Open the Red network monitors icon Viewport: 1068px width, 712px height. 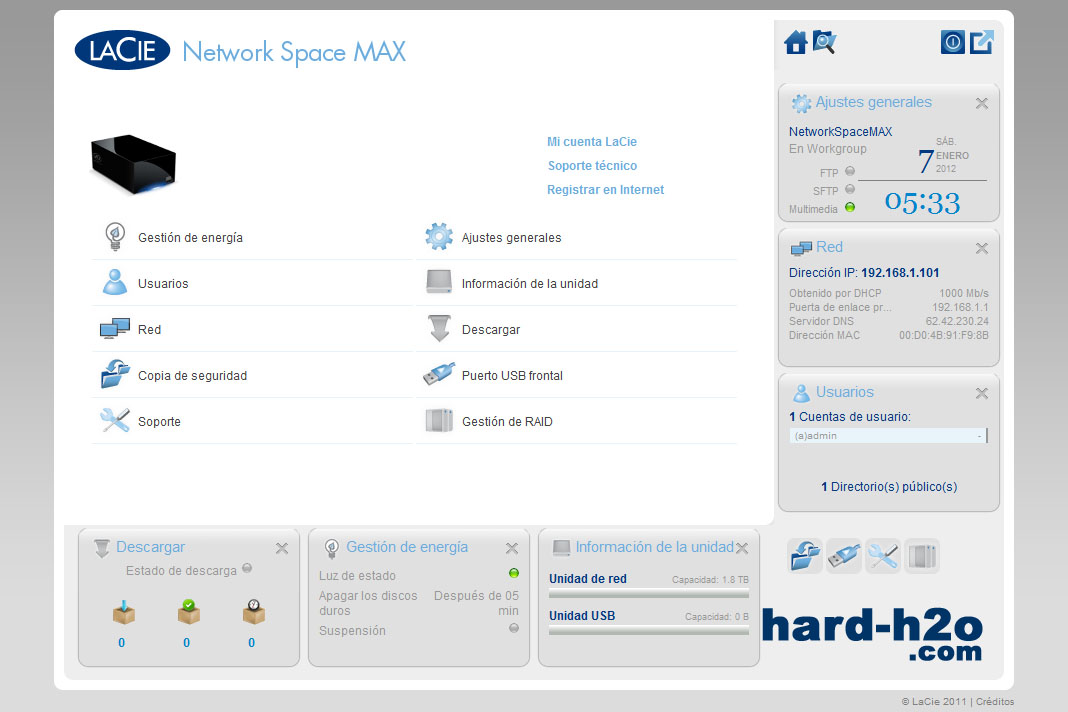click(x=114, y=329)
